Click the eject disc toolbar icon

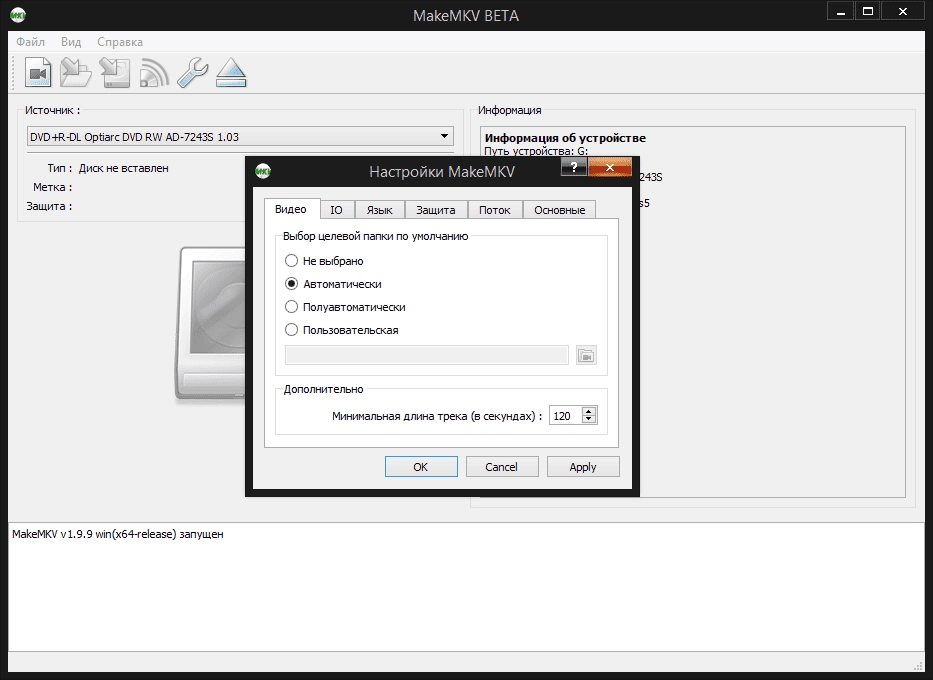[x=231, y=73]
